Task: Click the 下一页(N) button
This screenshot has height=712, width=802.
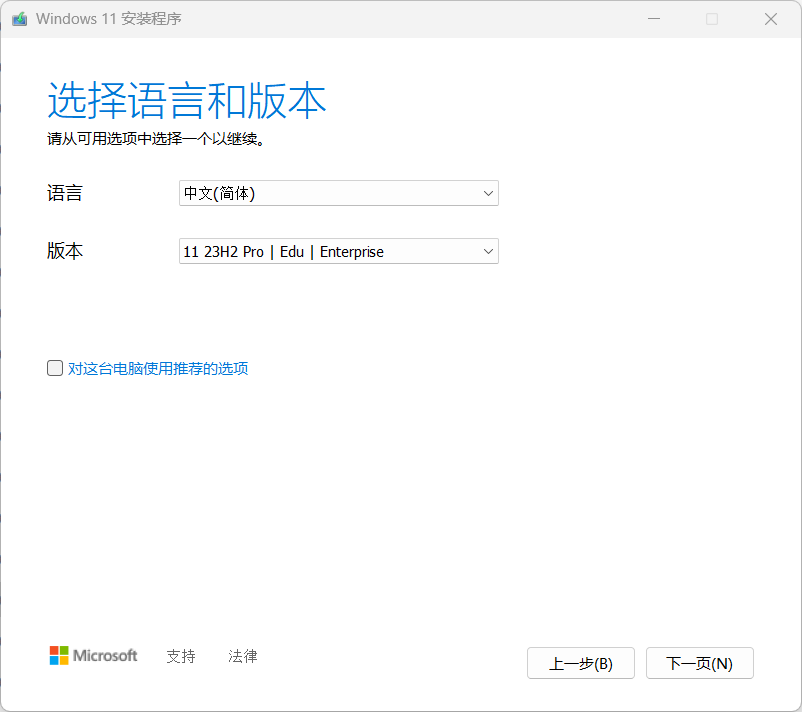Action: pos(700,663)
